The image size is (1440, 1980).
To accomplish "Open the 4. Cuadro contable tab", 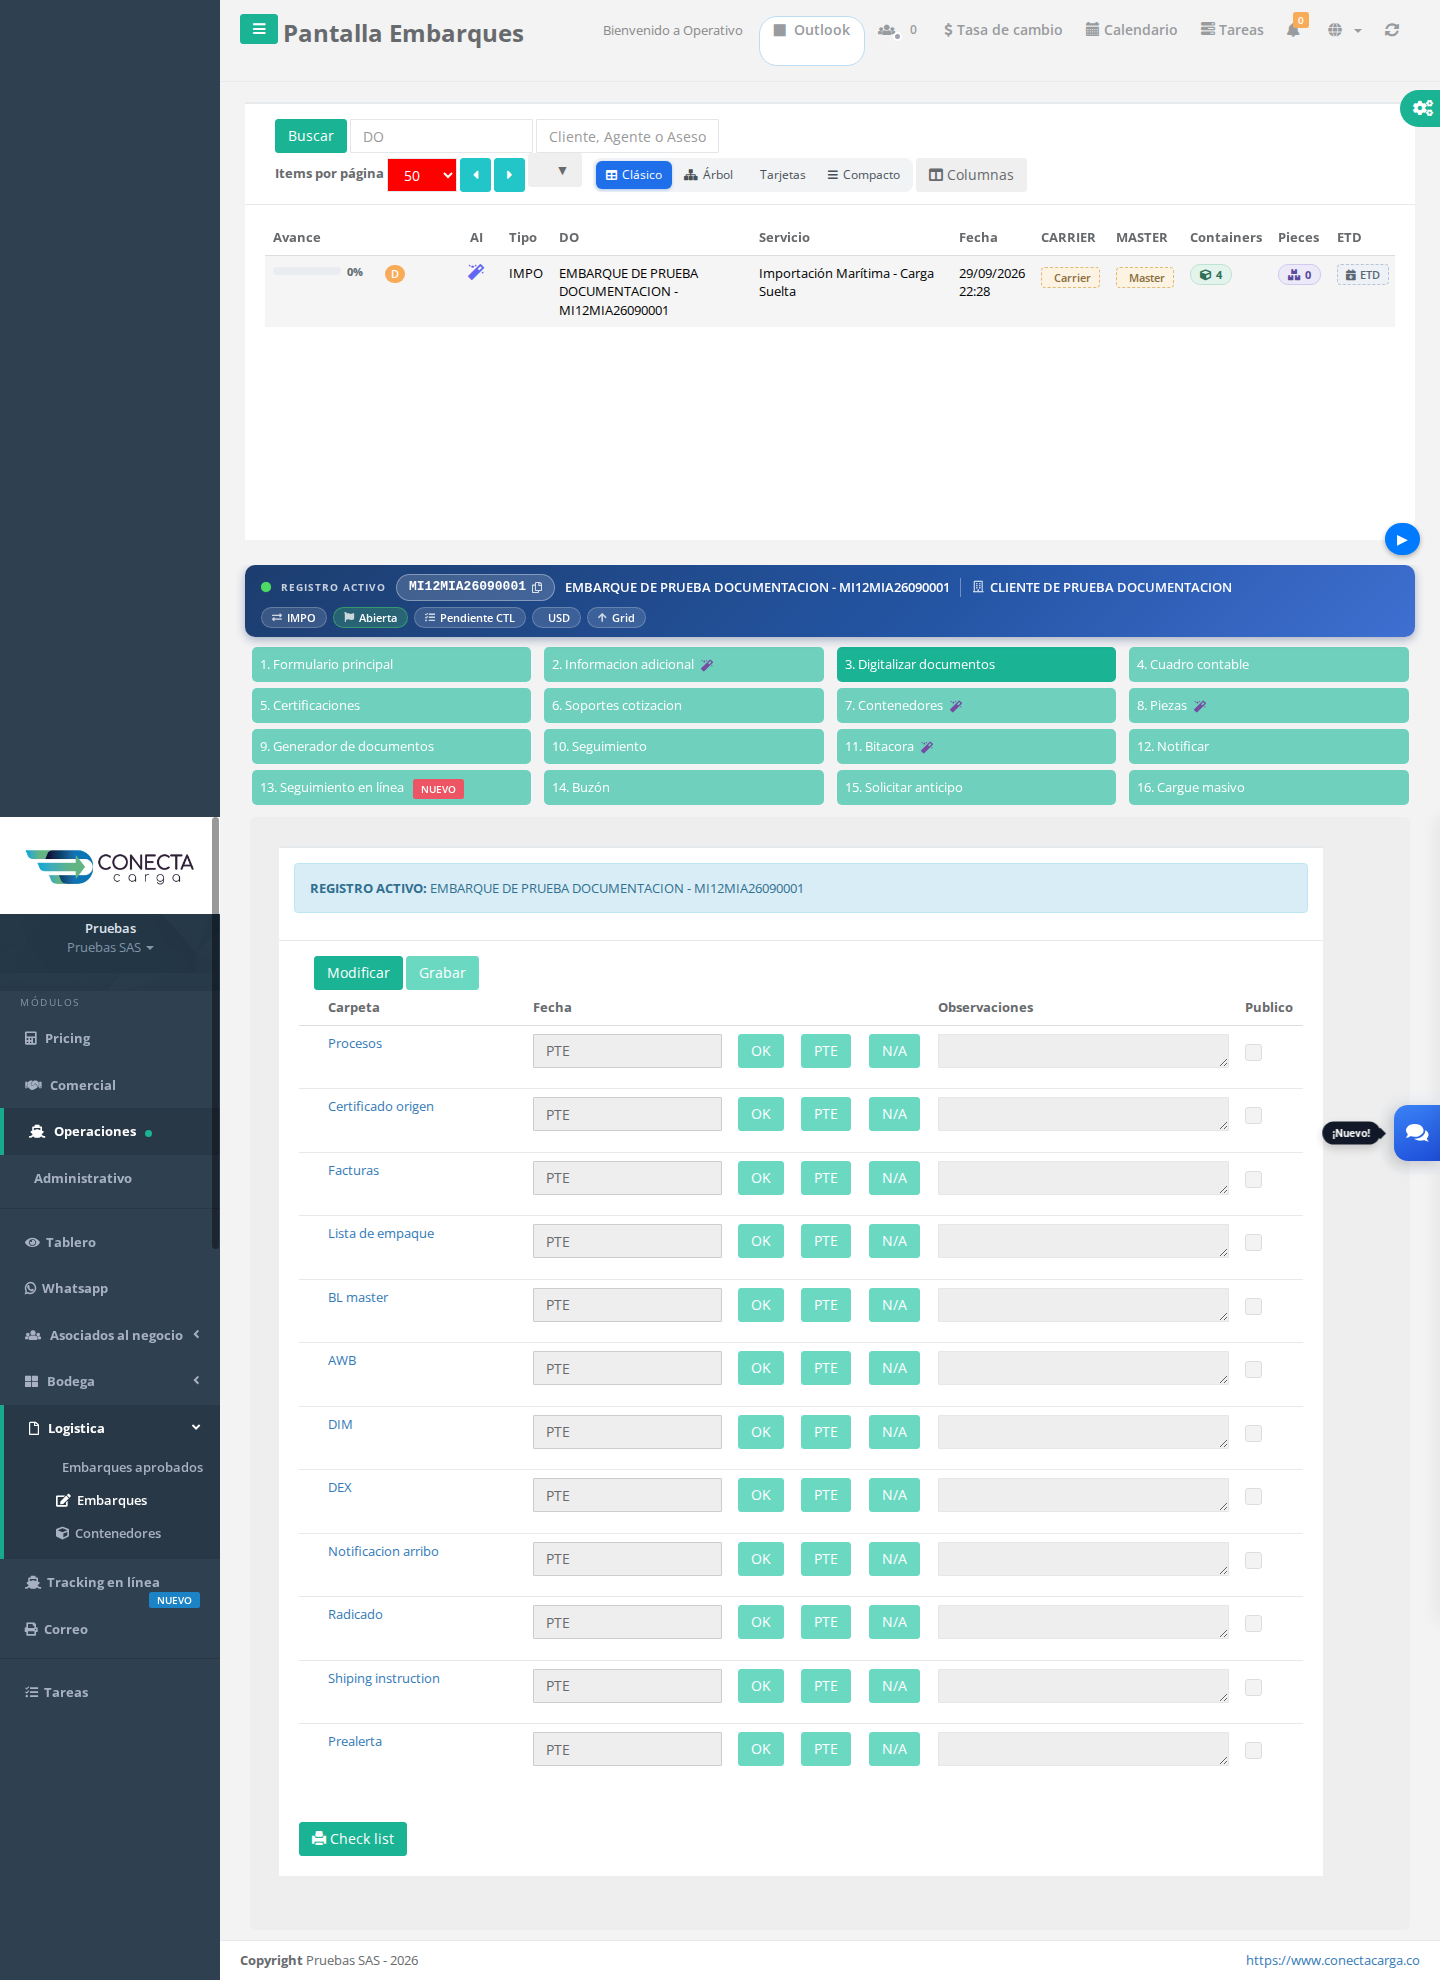I will (x=1268, y=665).
